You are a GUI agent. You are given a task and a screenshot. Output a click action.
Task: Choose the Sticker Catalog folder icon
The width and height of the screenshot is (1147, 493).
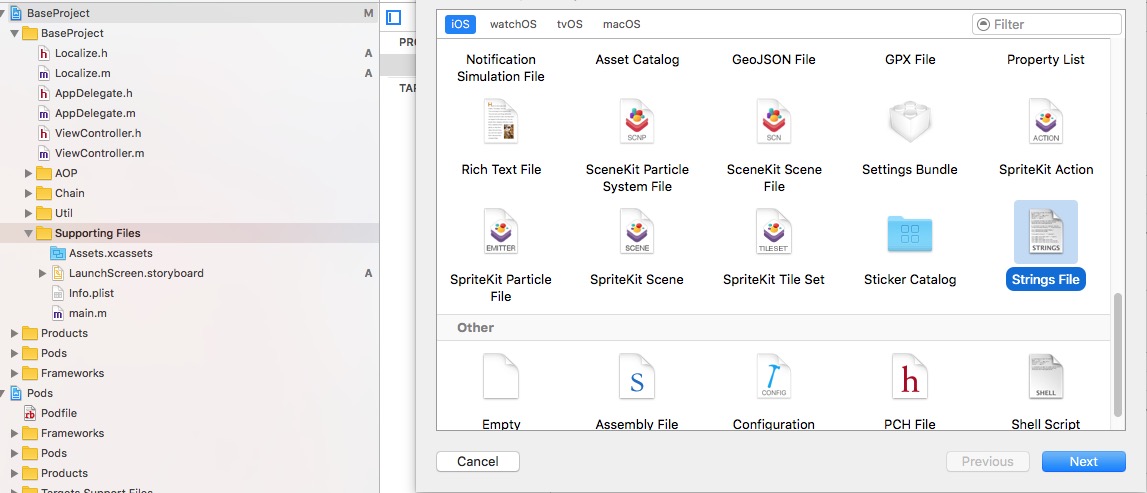909,234
